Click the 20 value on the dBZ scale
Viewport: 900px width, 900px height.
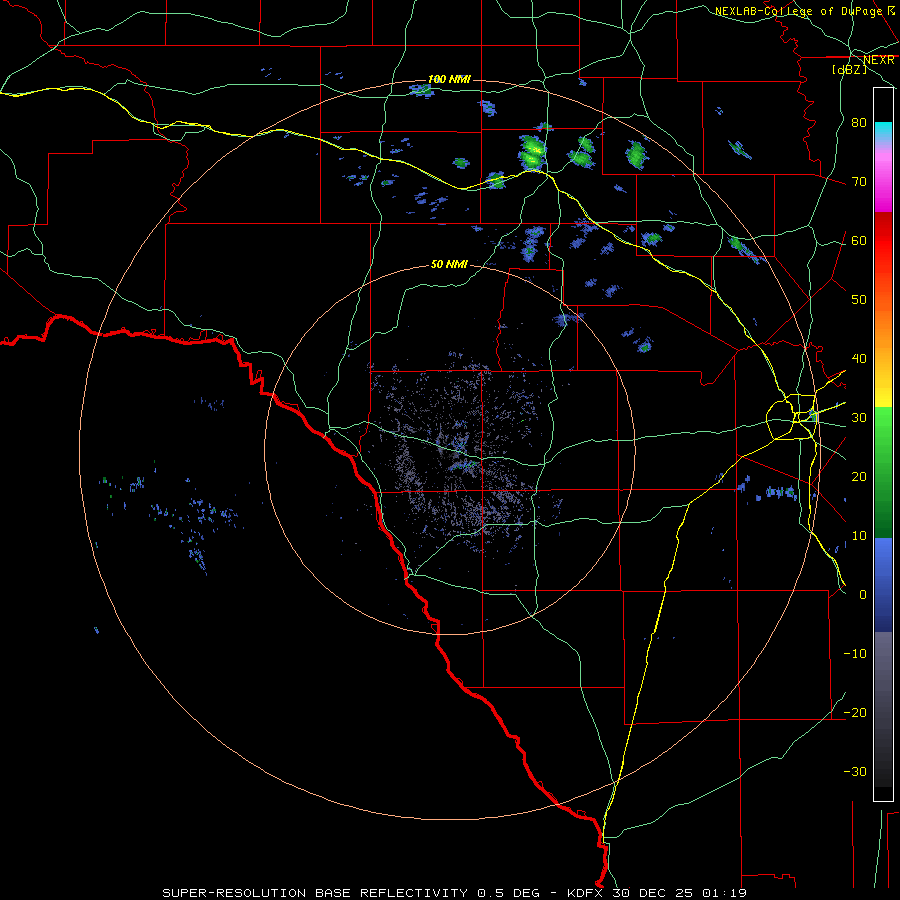(859, 477)
